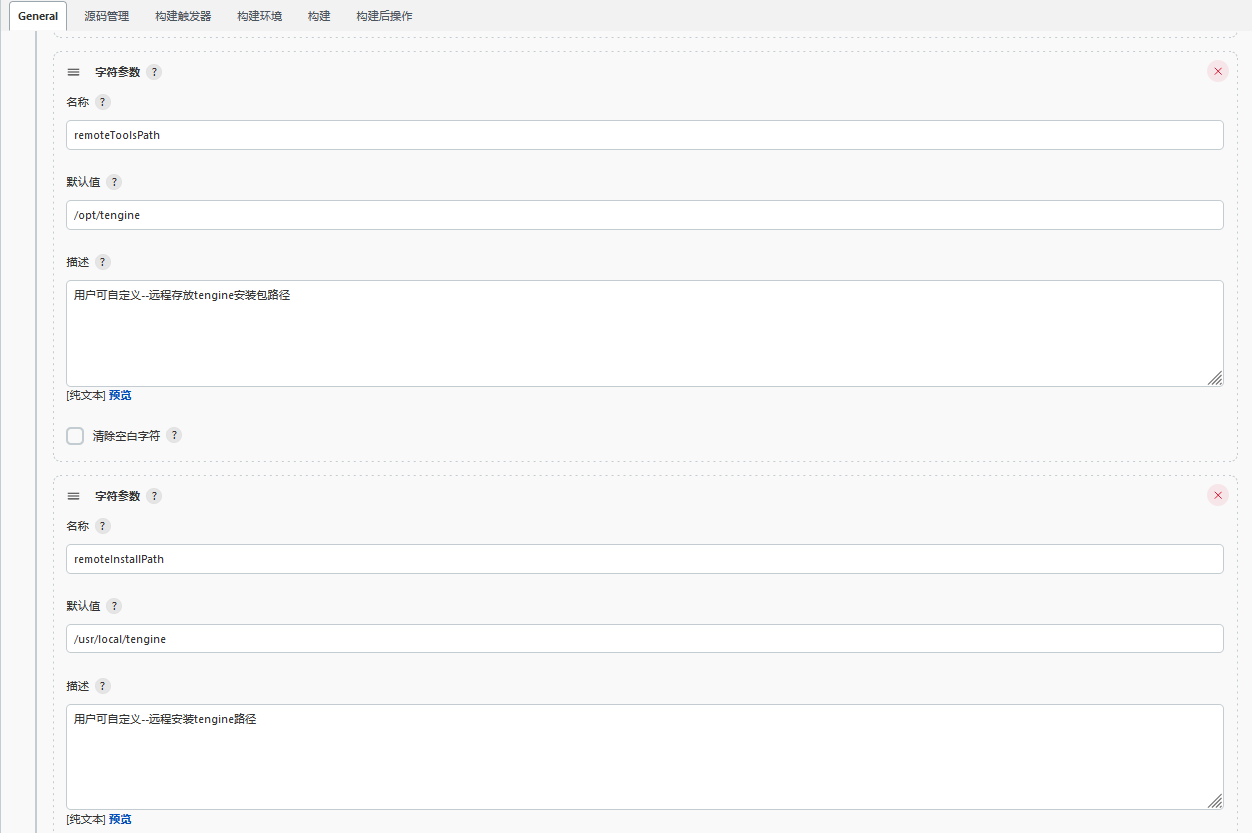Enable 清除空白字符 checkbox
1252x833 pixels.
75,436
